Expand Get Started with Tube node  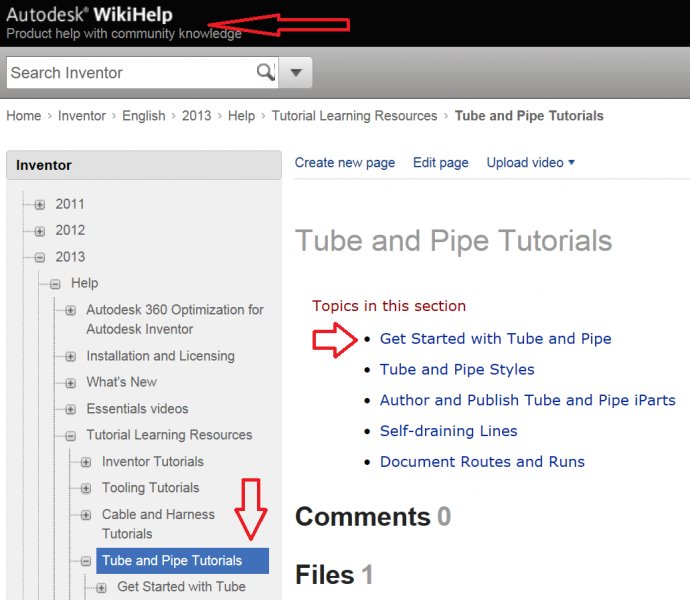(x=101, y=588)
